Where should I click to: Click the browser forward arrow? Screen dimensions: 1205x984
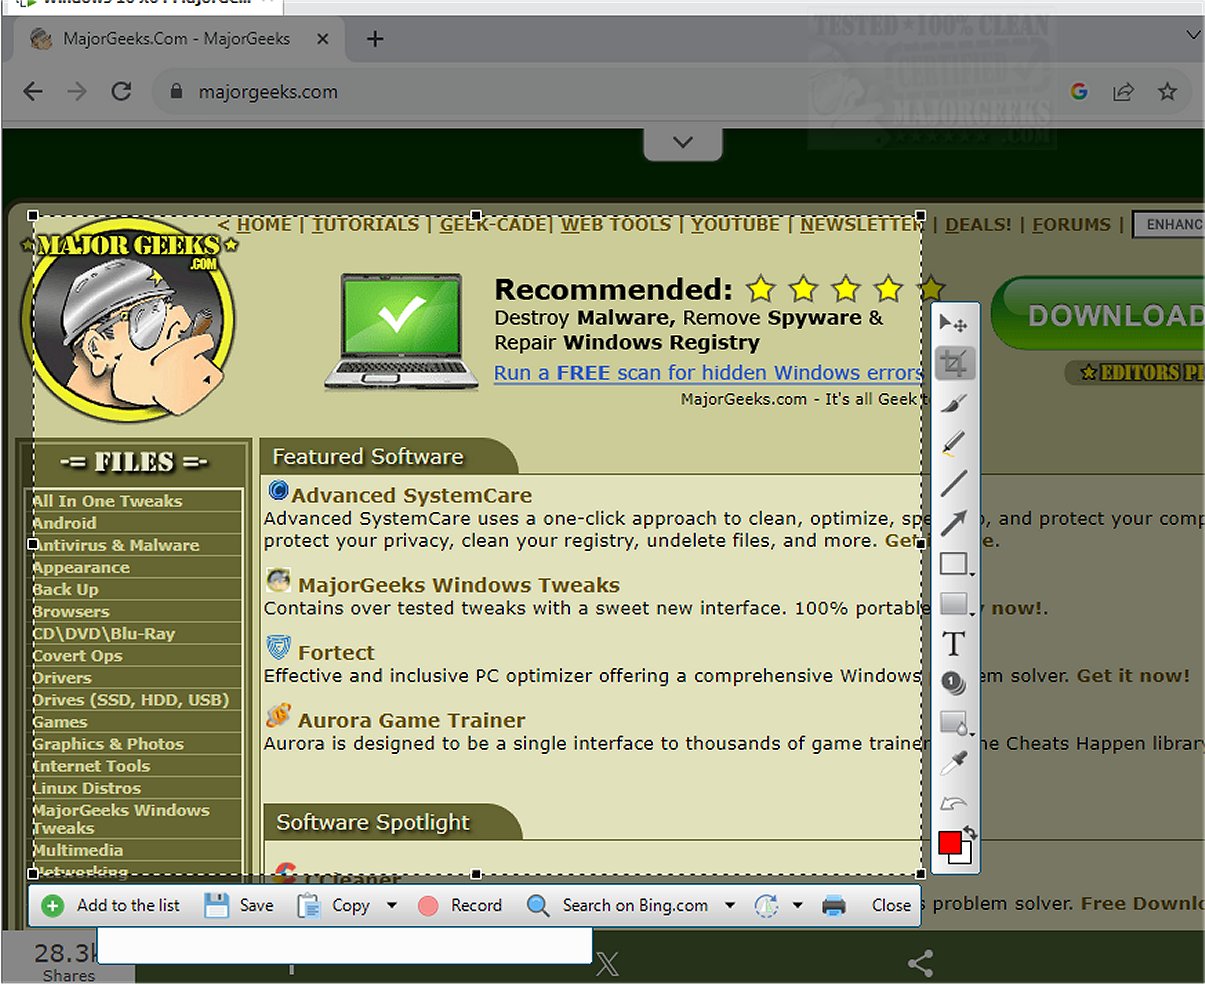click(x=77, y=91)
